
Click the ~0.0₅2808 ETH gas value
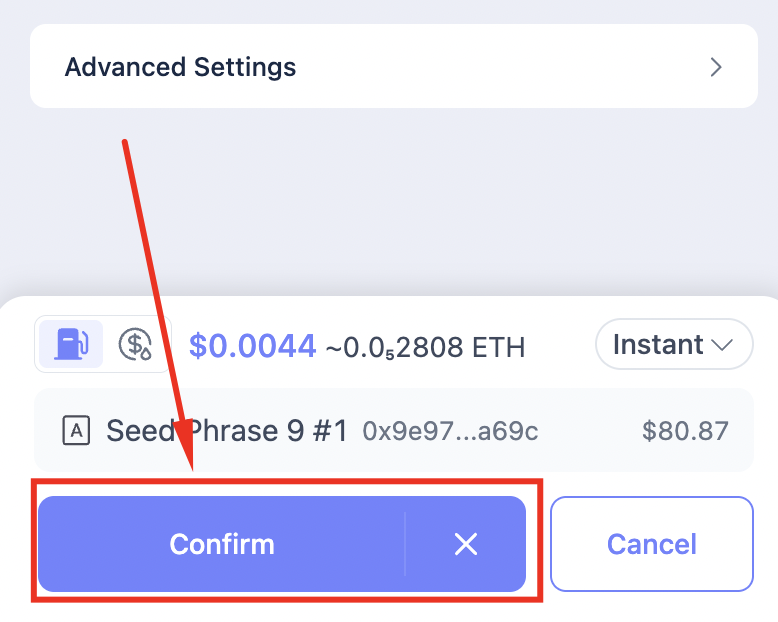[x=425, y=347]
